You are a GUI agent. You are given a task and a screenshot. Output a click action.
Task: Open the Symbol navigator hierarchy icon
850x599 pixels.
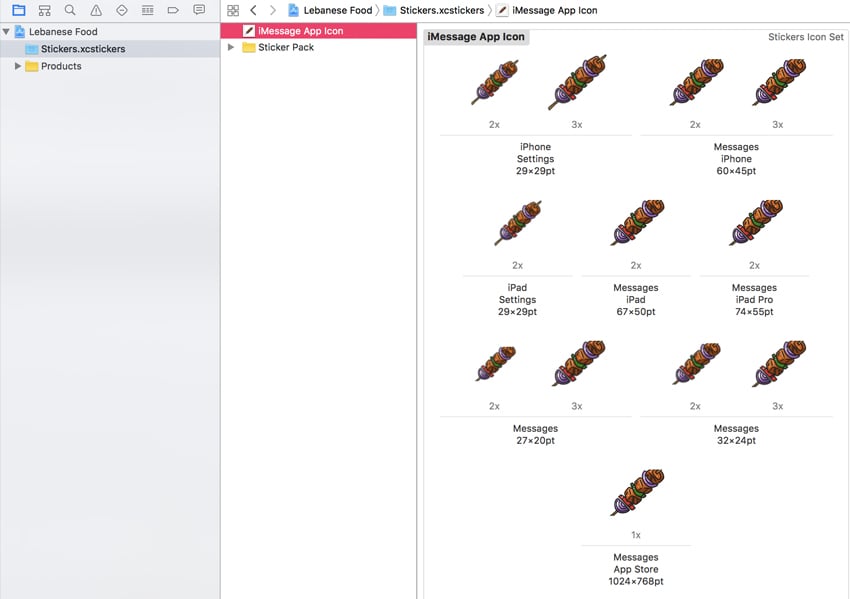coord(44,10)
